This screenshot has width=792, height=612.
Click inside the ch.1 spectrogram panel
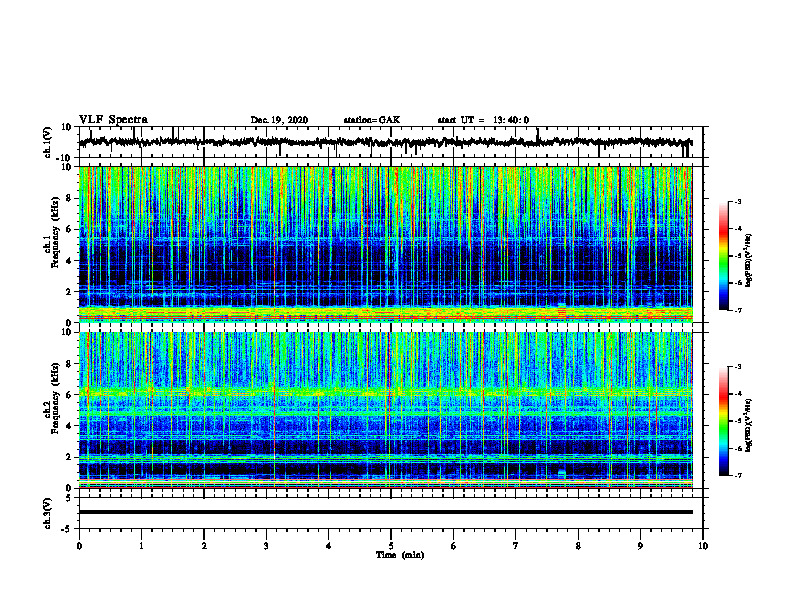(385, 244)
